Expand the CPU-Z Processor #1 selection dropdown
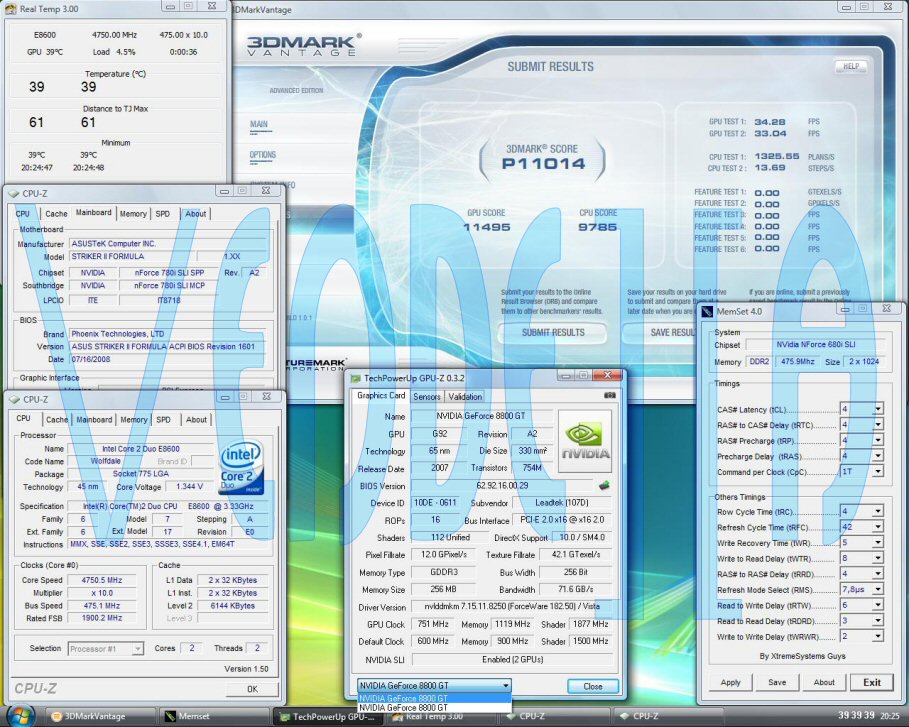Screen dimensions: 909x727 tap(137, 649)
